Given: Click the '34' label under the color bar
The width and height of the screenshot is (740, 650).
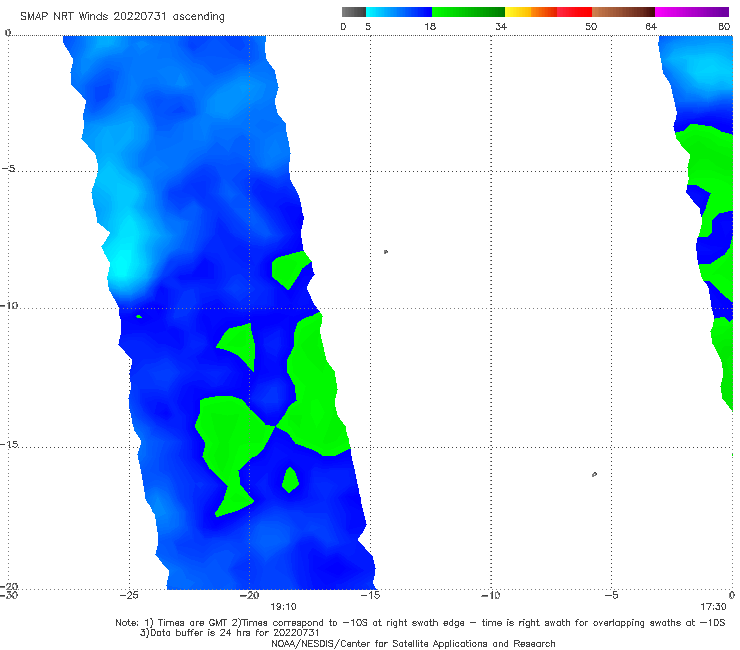Looking at the screenshot, I should pos(501,27).
